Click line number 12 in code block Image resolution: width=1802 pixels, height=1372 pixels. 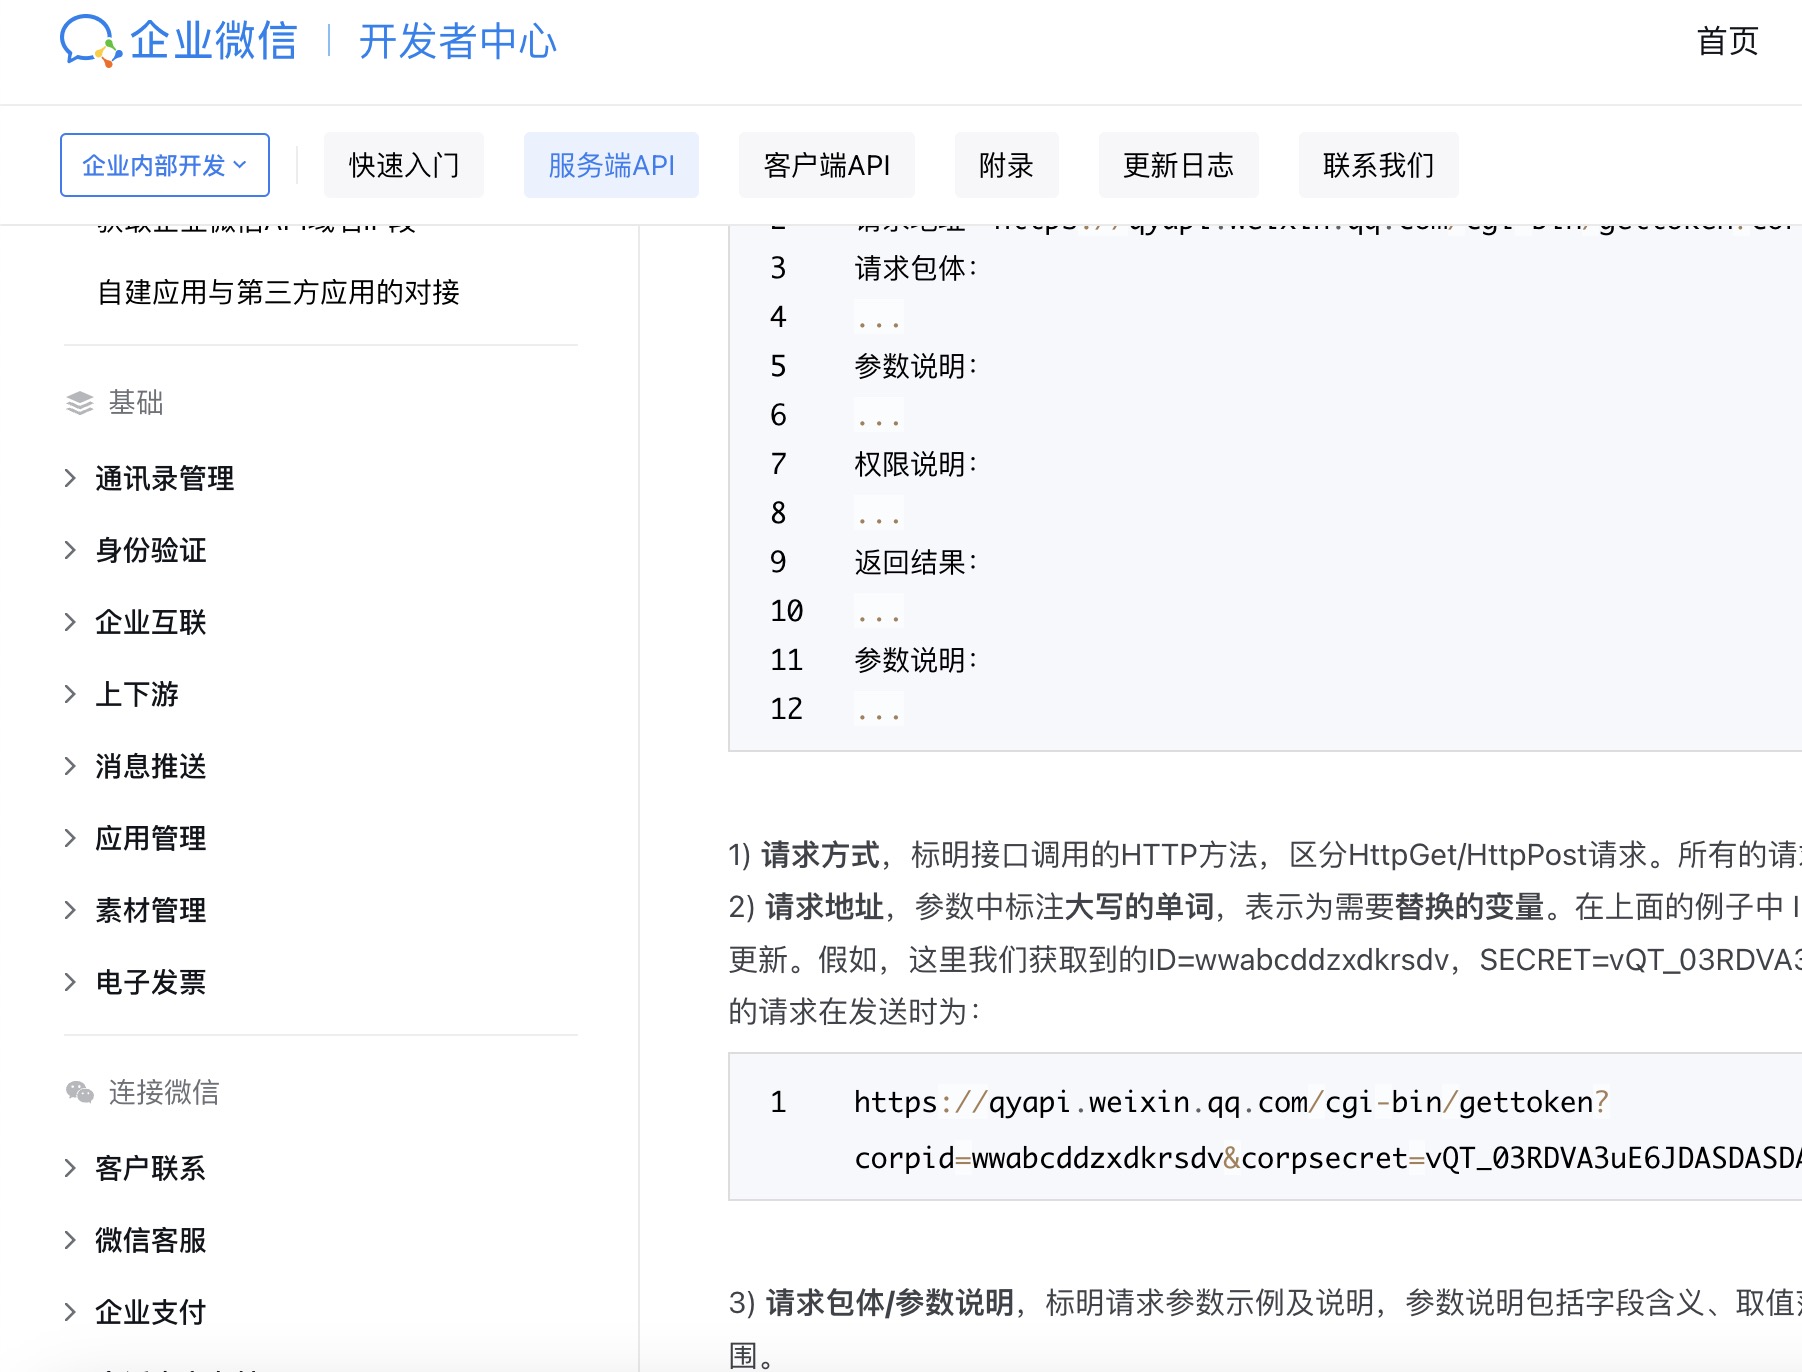point(786,709)
